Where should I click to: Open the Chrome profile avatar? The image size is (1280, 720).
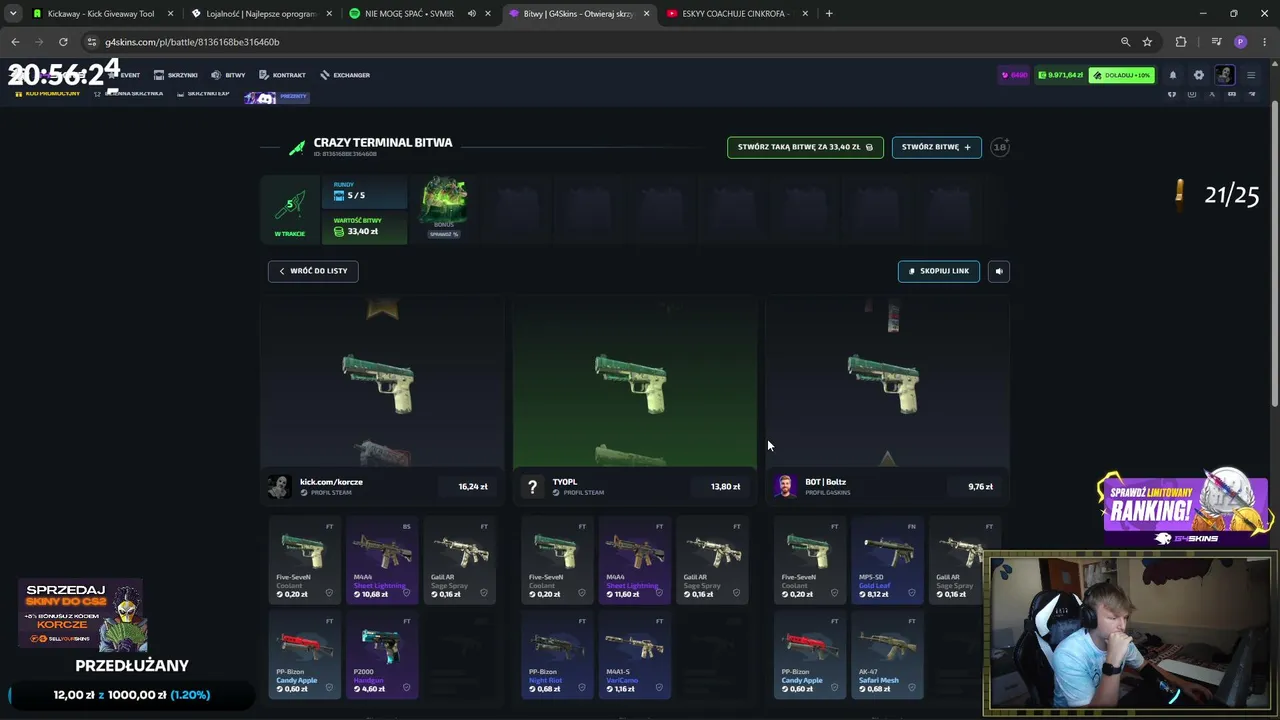click(x=1241, y=42)
